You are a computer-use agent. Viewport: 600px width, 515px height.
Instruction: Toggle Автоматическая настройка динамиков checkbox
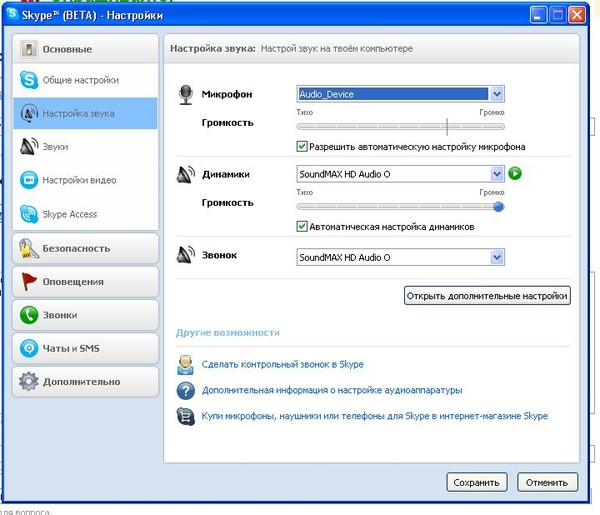(302, 227)
